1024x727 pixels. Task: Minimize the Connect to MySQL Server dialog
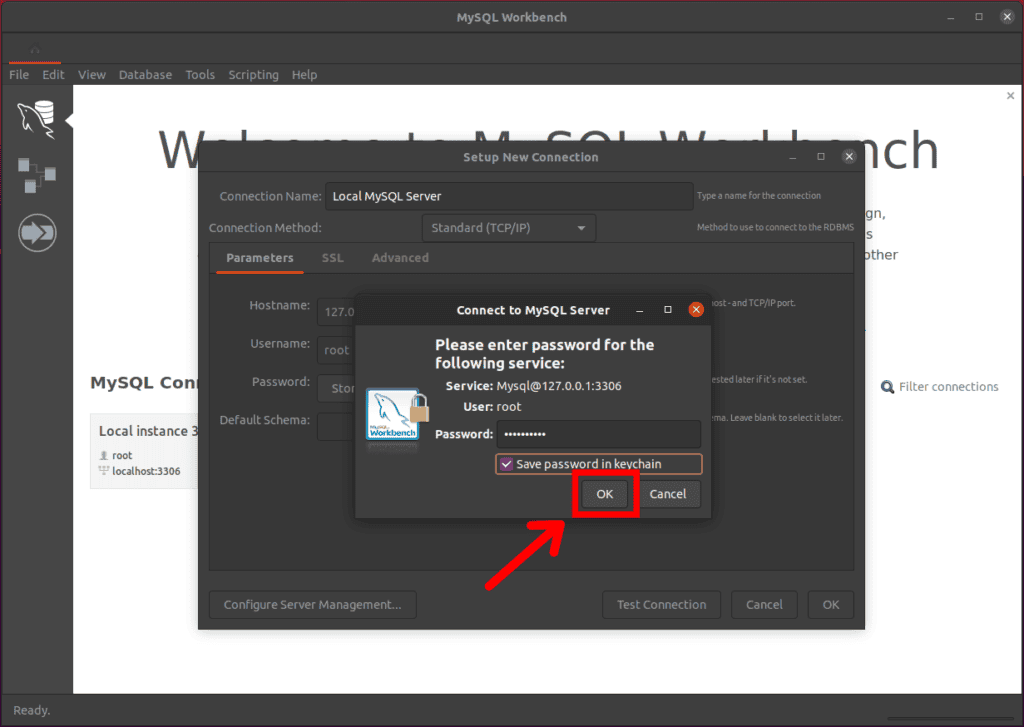tap(640, 310)
